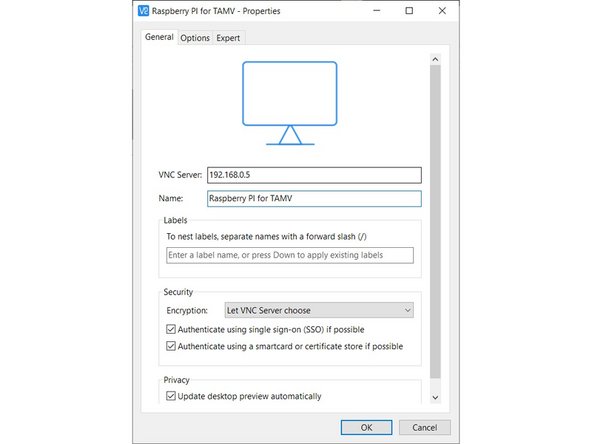Click the VNC Server address field

[314, 175]
